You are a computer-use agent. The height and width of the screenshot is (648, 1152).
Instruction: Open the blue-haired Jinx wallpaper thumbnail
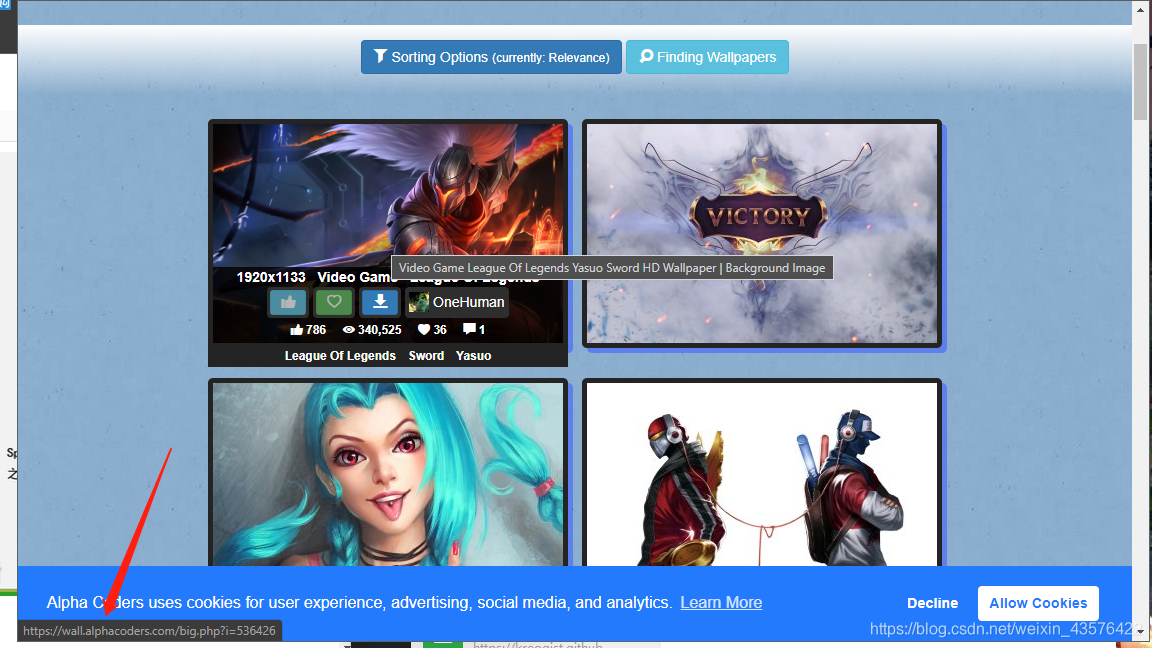[388, 474]
